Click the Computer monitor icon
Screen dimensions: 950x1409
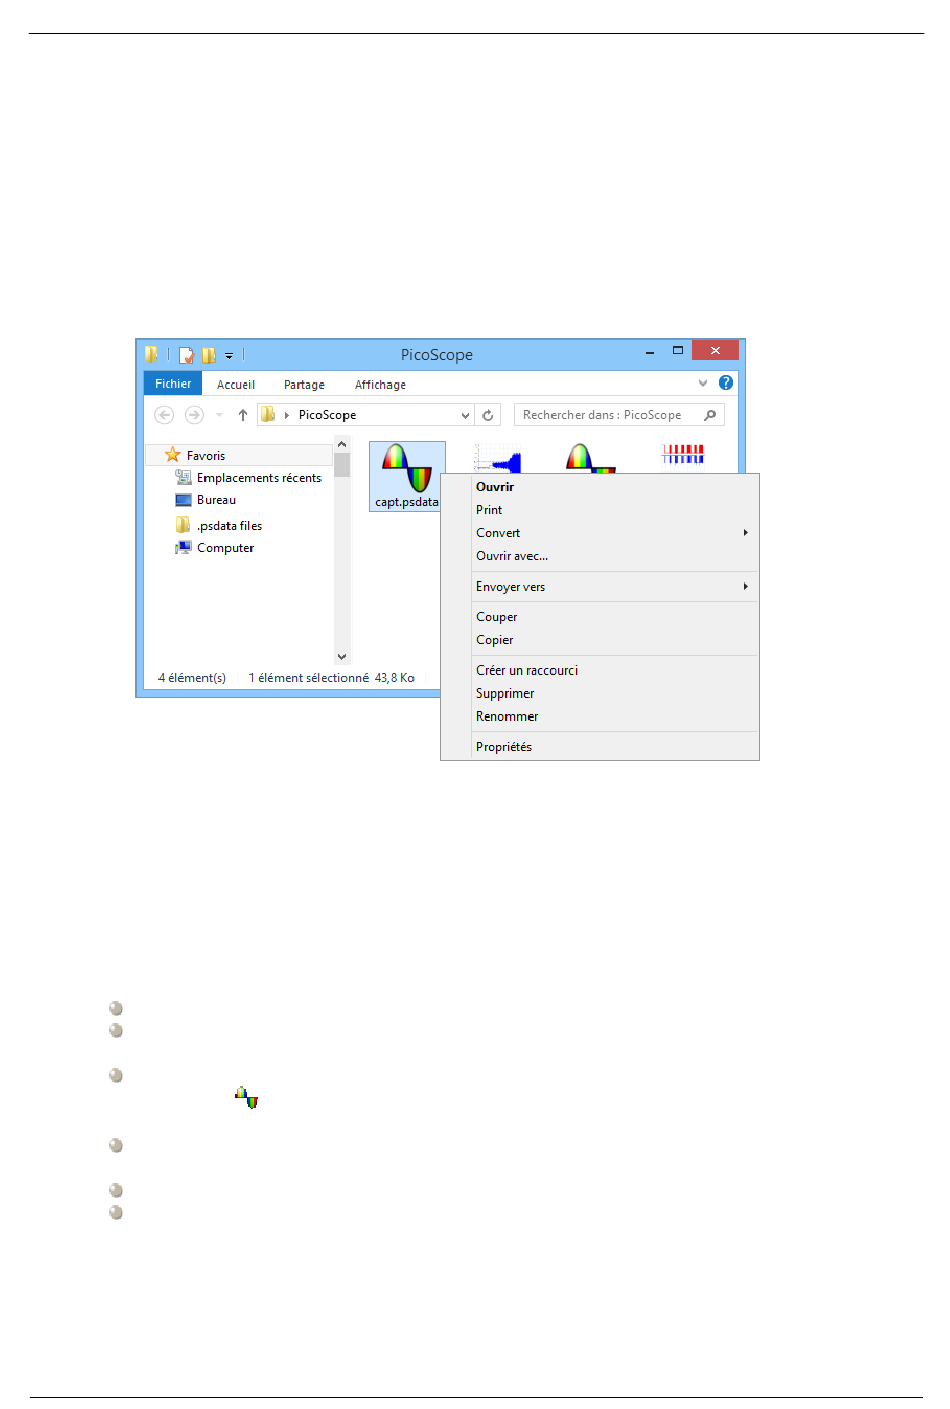tap(183, 548)
